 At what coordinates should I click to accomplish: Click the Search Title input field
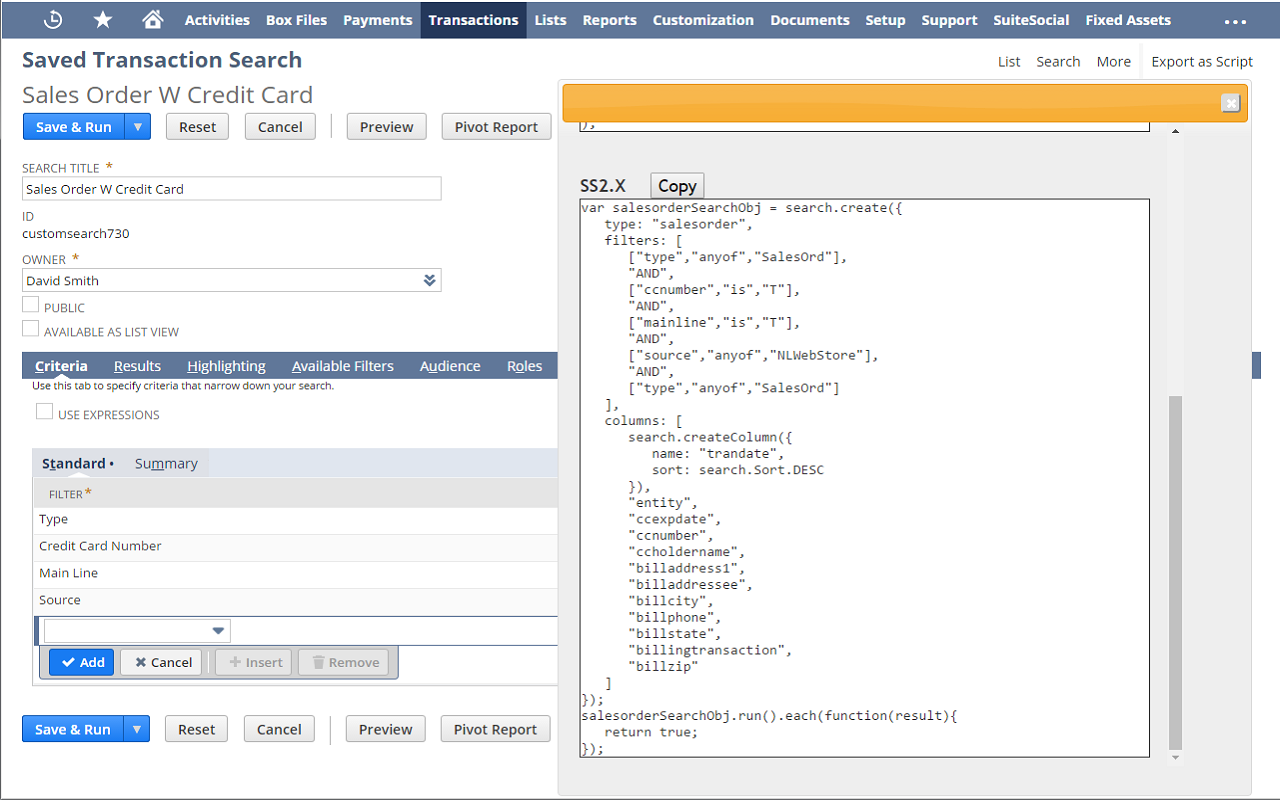pyautogui.click(x=231, y=188)
